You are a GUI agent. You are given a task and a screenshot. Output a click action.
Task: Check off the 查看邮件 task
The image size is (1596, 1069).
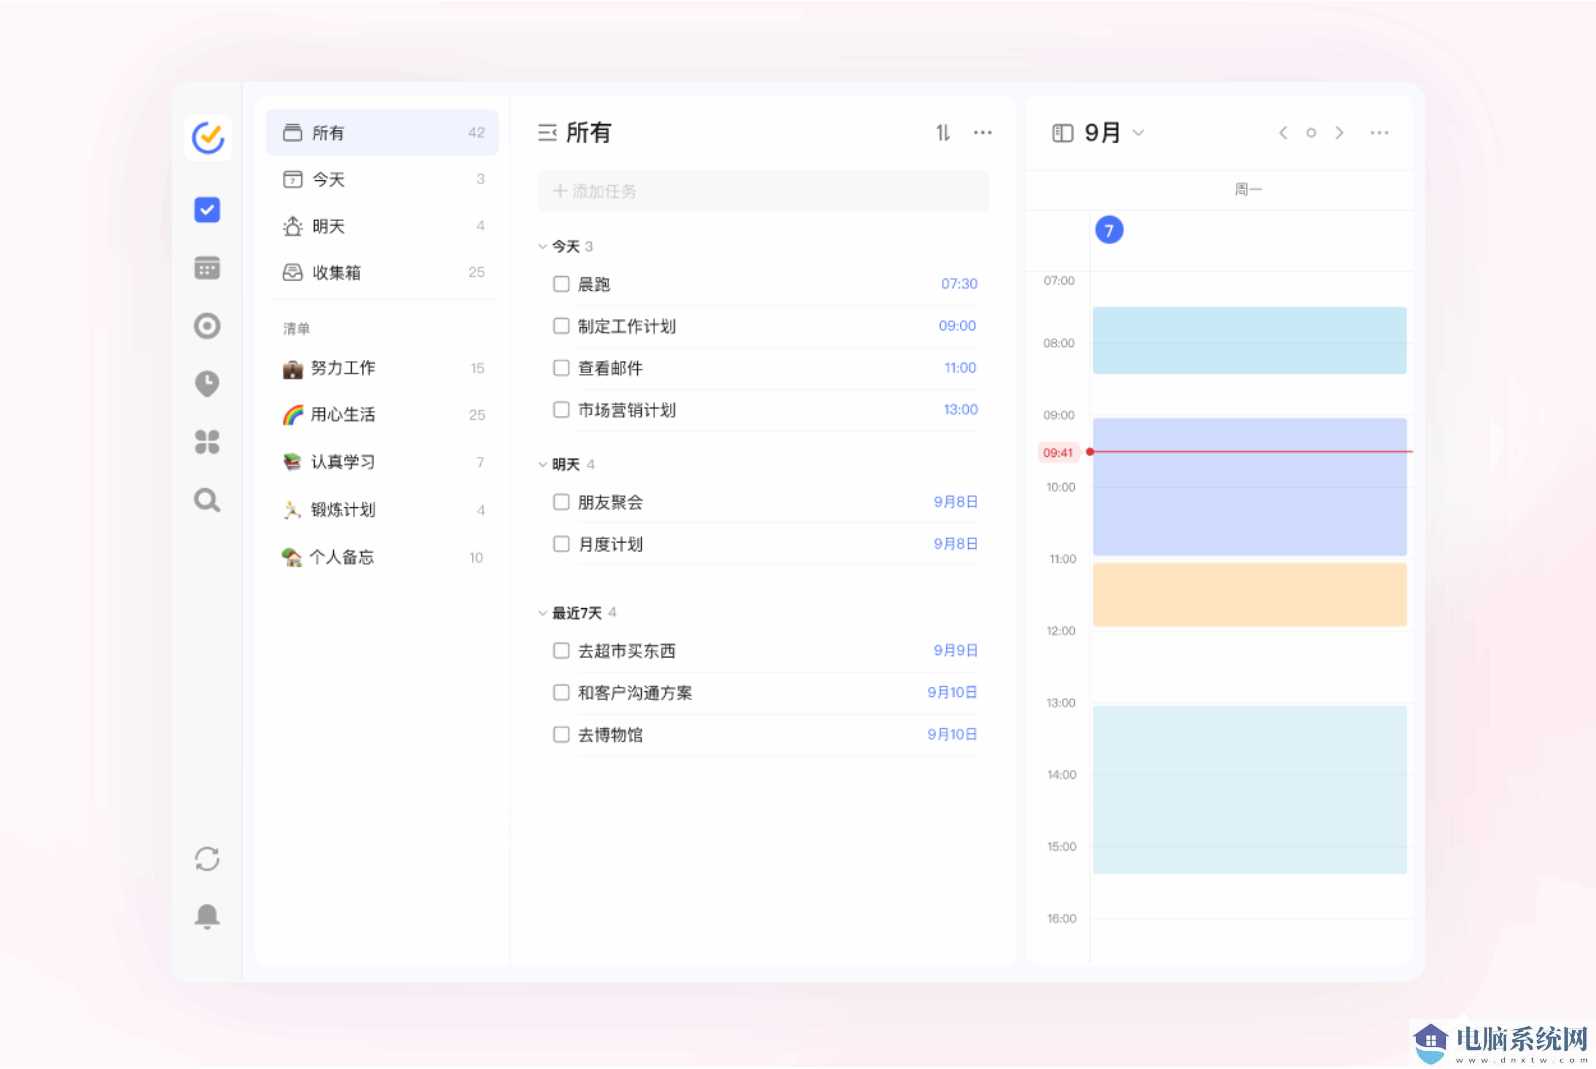(x=561, y=368)
